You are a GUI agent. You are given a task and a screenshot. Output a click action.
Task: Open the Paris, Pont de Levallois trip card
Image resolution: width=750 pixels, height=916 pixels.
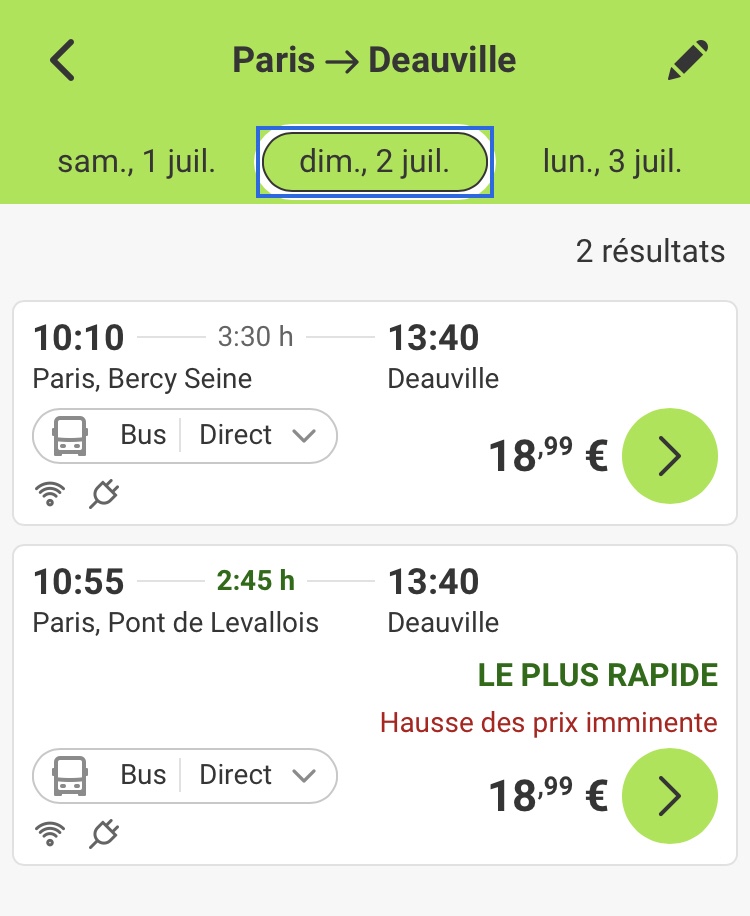point(176,623)
